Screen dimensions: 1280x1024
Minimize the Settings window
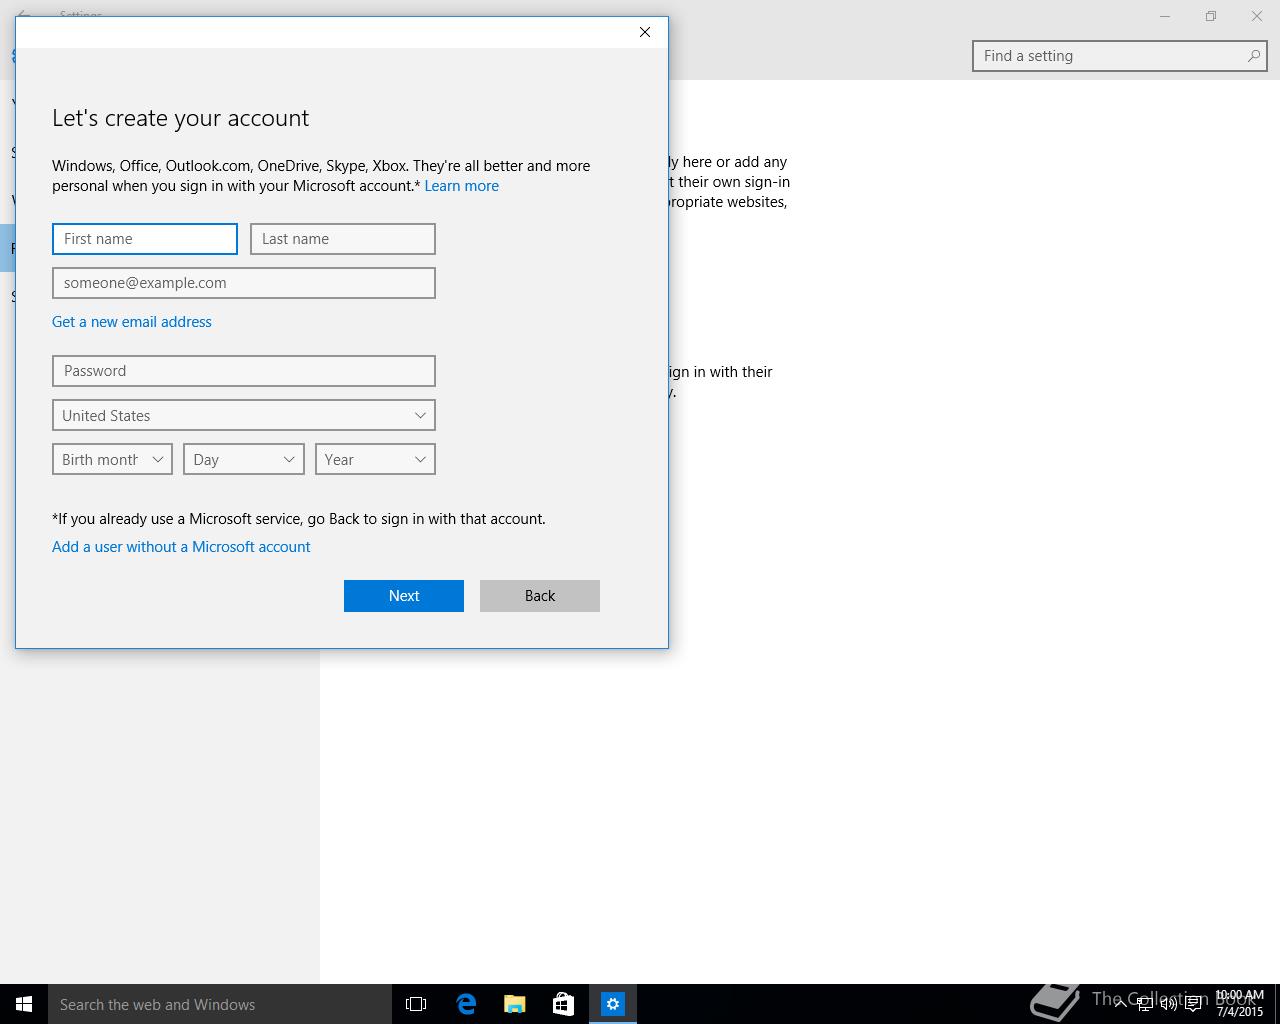(x=1165, y=16)
